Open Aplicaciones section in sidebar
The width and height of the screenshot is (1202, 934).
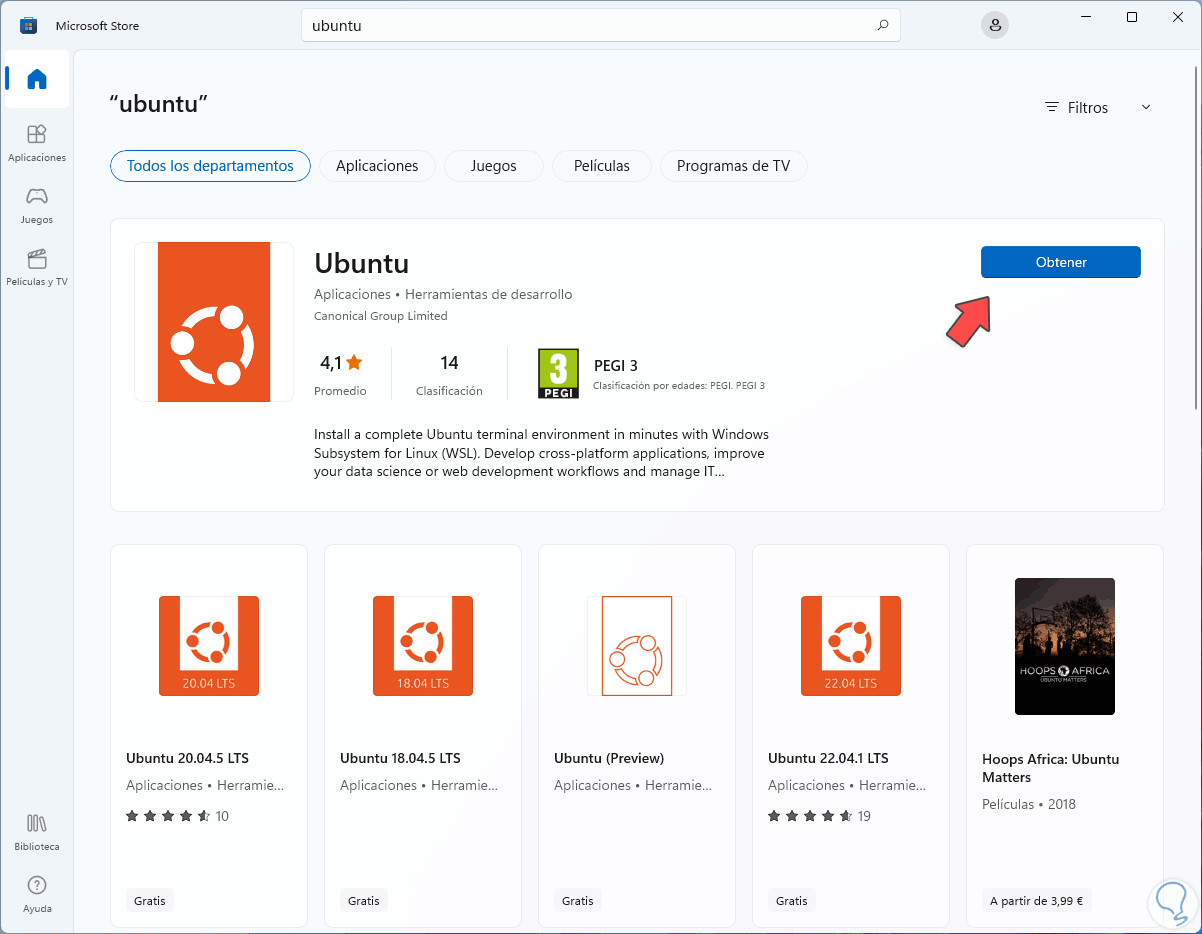pos(37,143)
